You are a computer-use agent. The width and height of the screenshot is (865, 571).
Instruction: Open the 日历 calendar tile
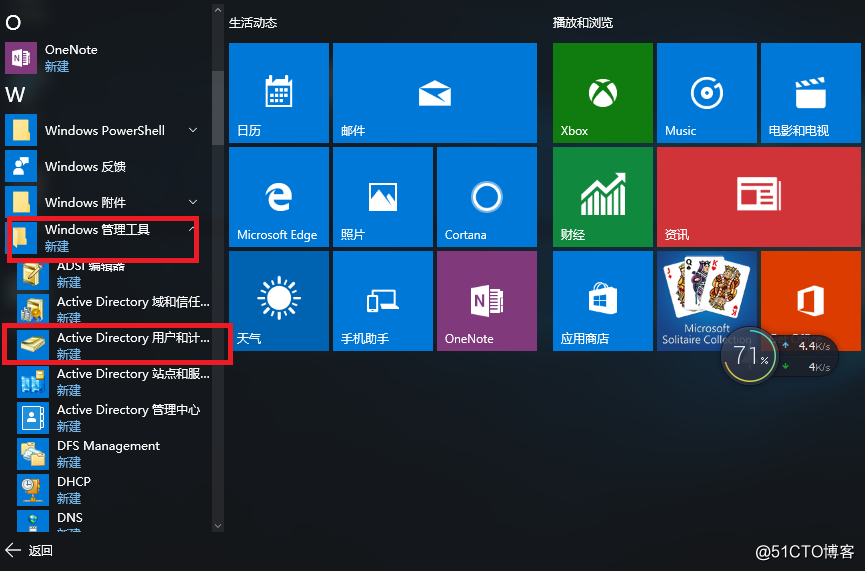click(x=279, y=93)
